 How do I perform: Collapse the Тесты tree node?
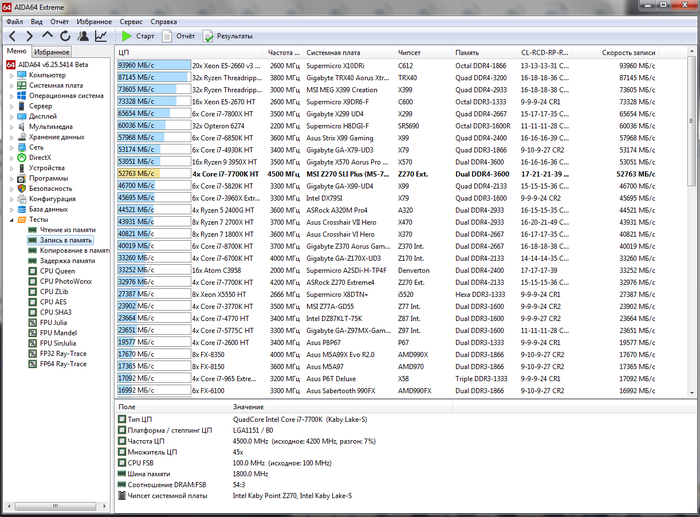point(12,220)
